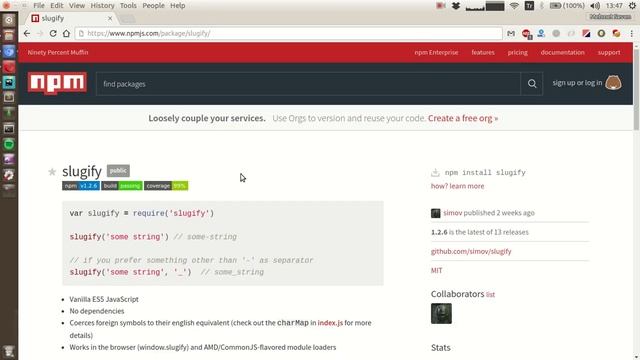
Task: Click the coverage badge
Action: 166,186
